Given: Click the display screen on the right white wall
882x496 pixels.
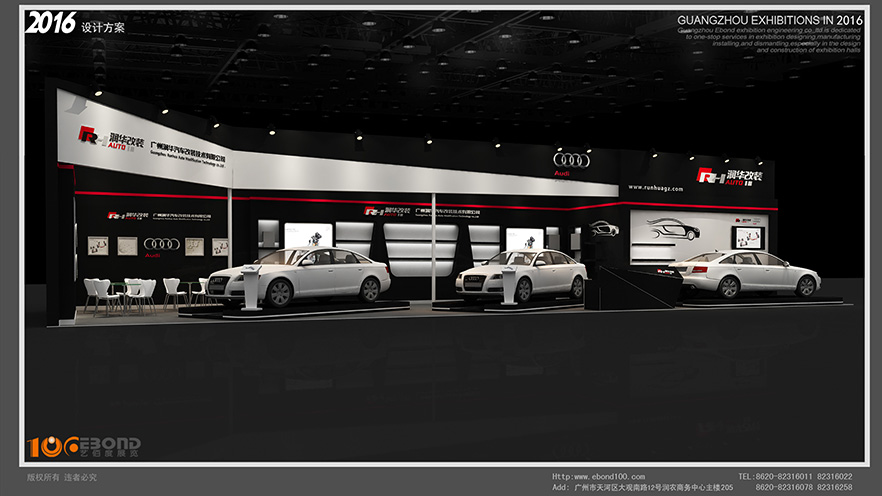Looking at the screenshot, I should tap(749, 237).
